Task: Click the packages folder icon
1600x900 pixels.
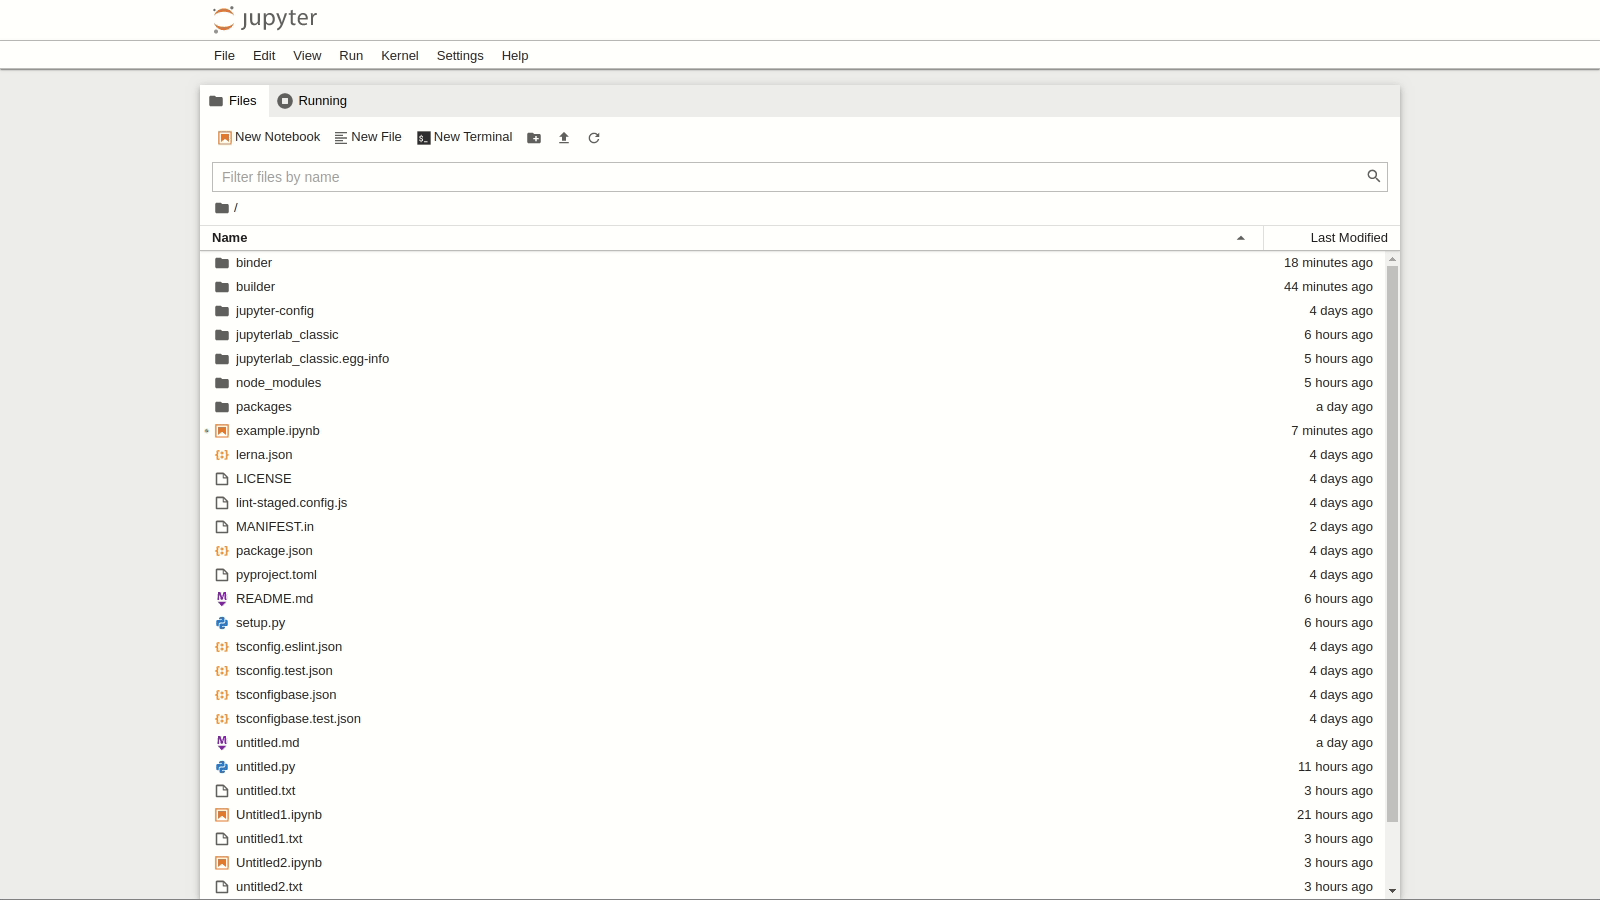Action: [222, 407]
